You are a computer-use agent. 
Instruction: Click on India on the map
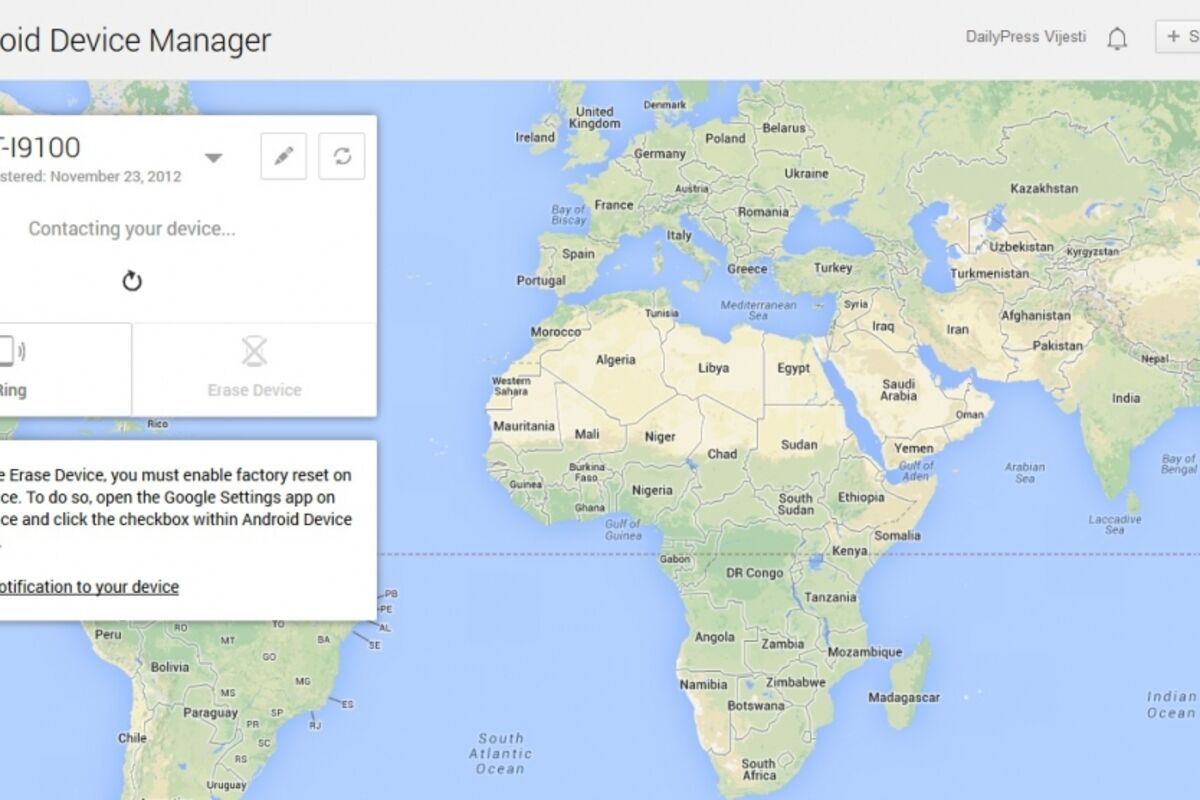[1125, 397]
